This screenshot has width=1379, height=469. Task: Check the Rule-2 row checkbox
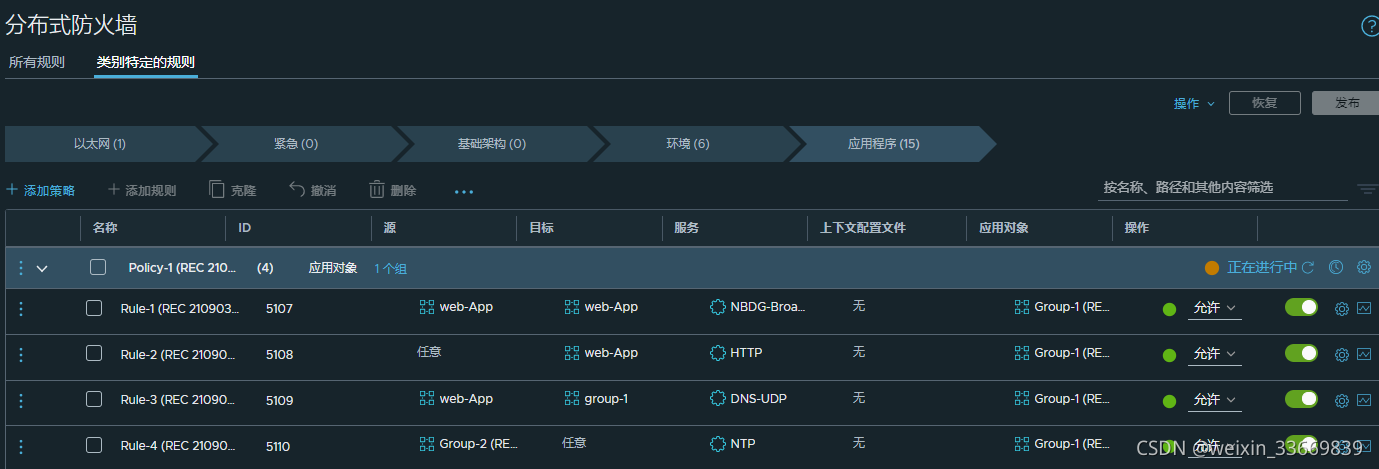(x=94, y=353)
